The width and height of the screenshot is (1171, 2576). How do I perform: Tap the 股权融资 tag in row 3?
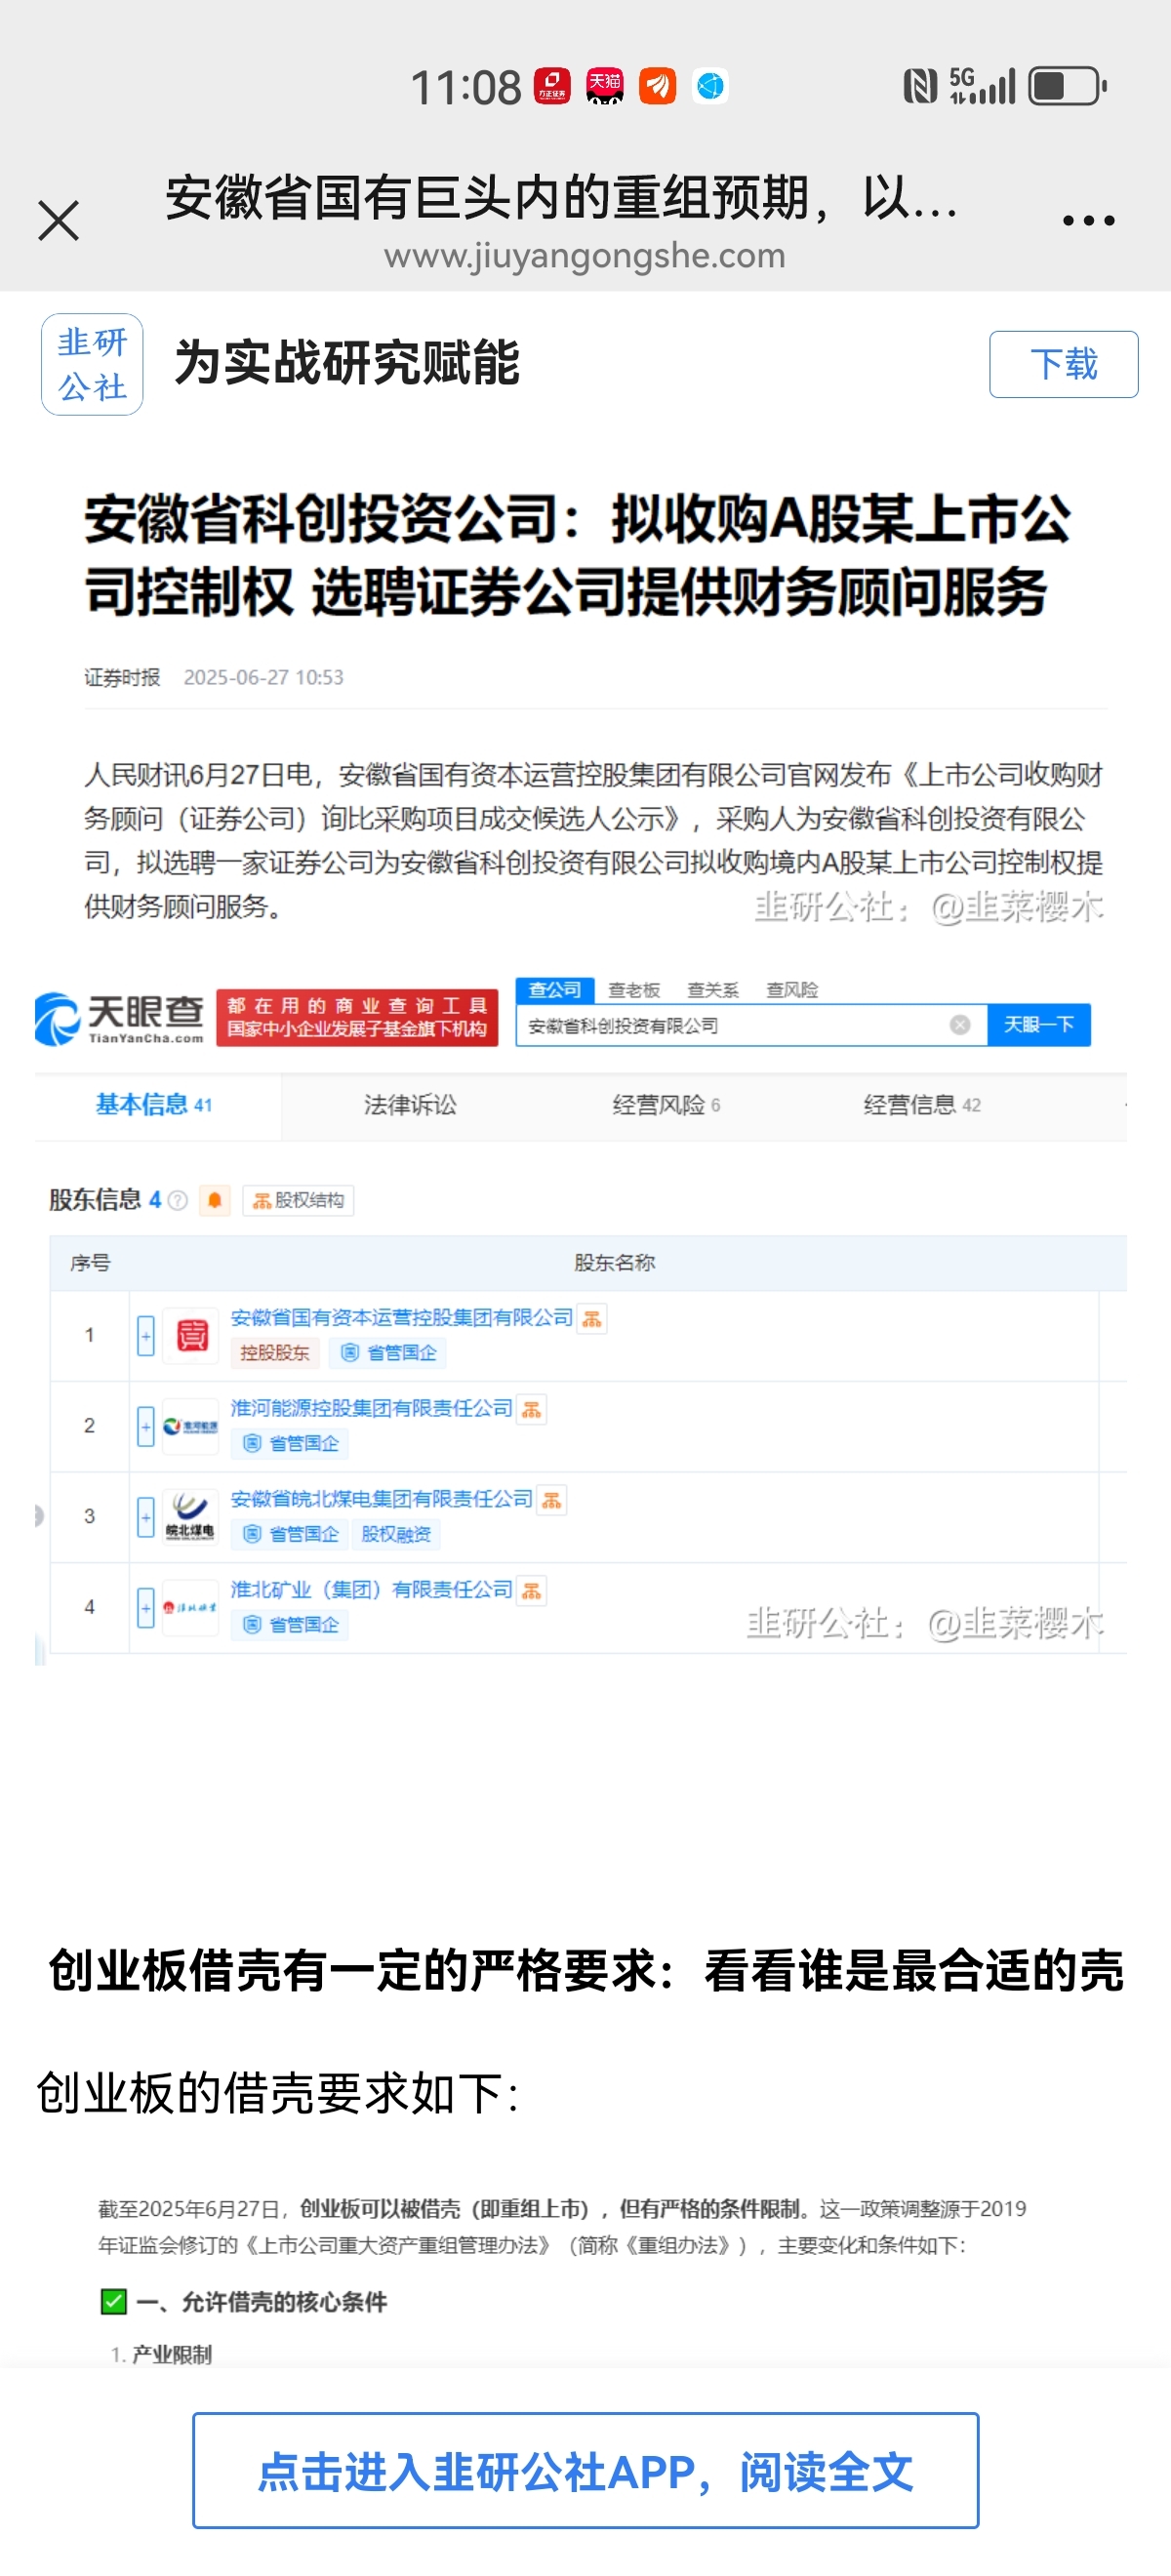click(396, 1534)
